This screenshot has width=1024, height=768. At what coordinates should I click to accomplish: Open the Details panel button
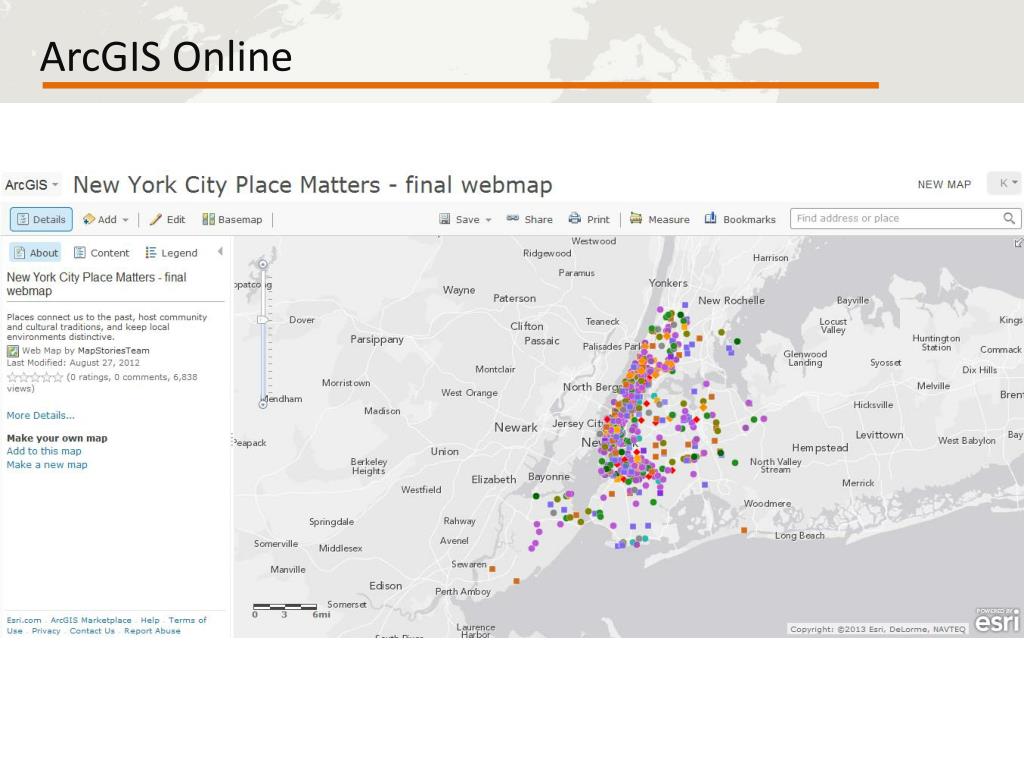click(x=41, y=219)
